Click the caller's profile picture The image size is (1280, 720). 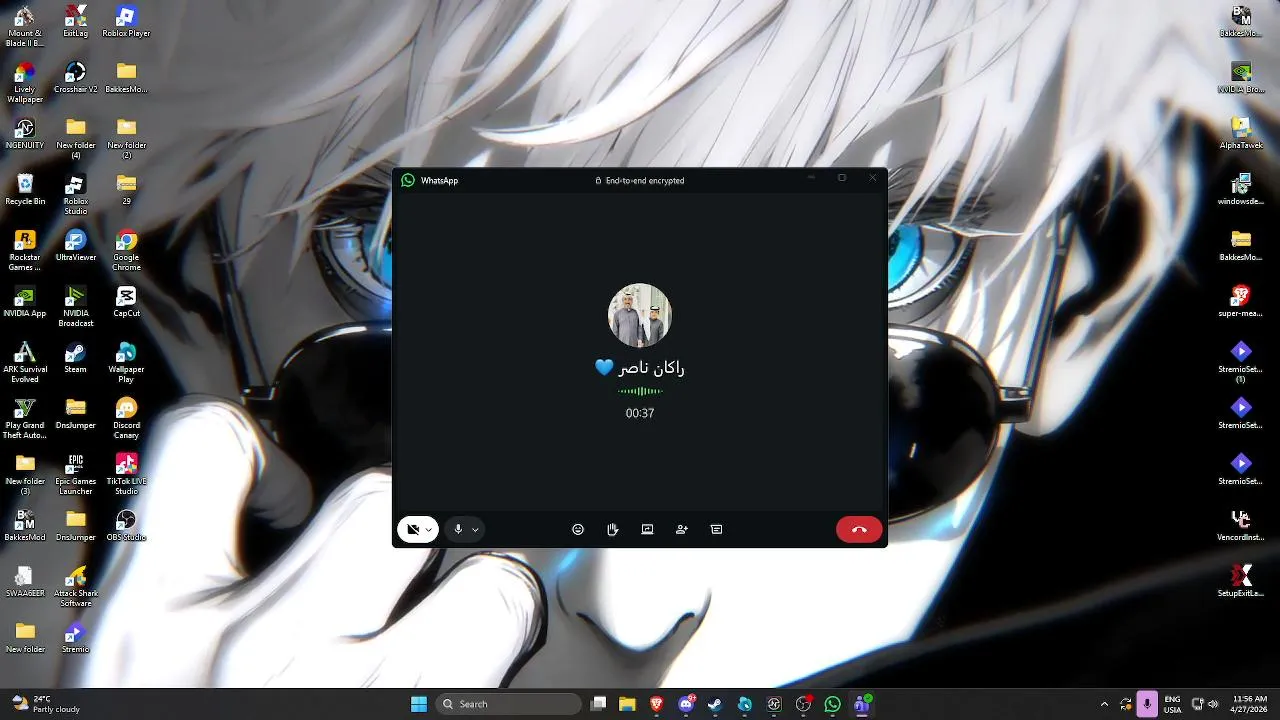pos(640,315)
